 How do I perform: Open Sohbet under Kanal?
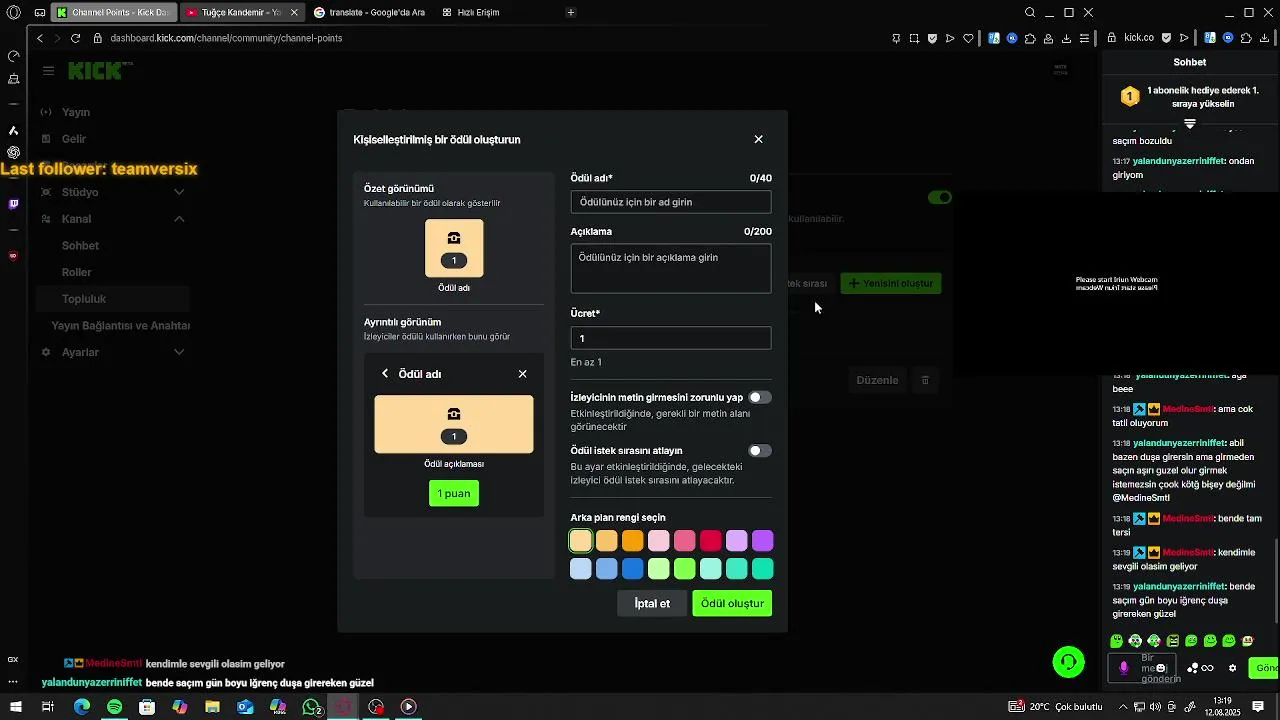point(80,246)
